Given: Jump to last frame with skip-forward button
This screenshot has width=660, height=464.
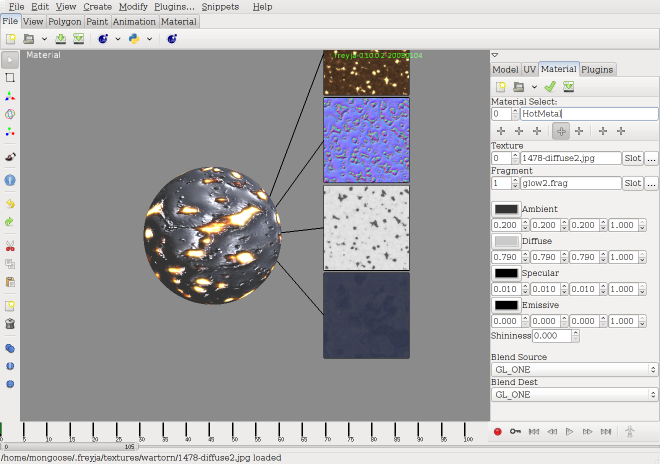Looking at the screenshot, I should [x=606, y=432].
